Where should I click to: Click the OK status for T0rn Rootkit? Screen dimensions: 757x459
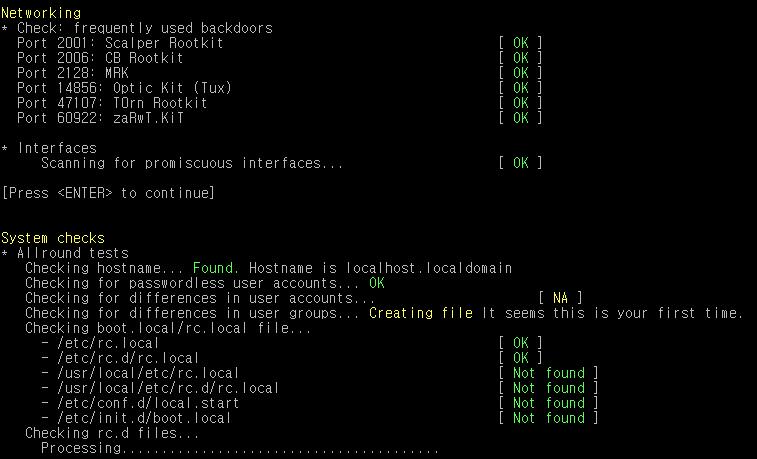(x=520, y=103)
